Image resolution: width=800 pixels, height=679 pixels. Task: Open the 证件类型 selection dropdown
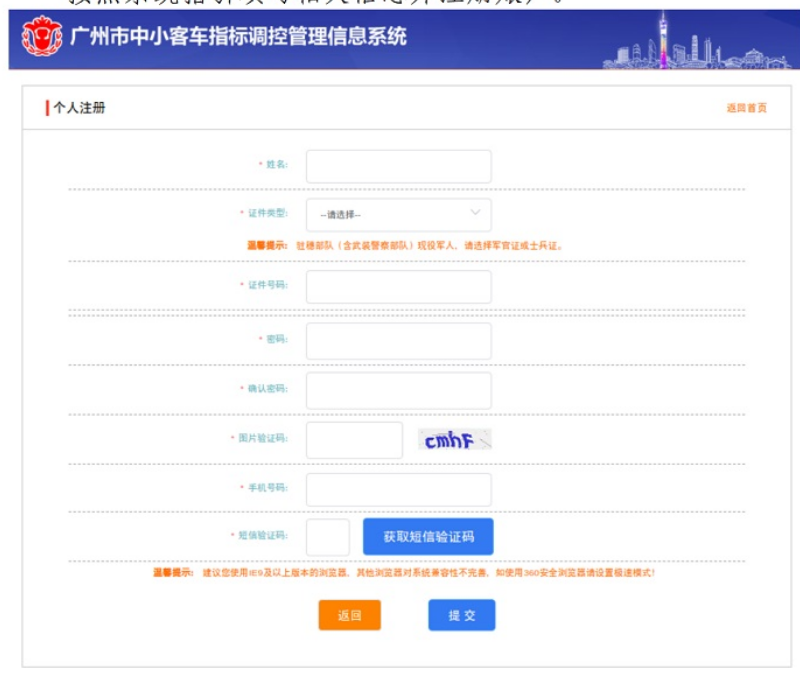pos(397,215)
